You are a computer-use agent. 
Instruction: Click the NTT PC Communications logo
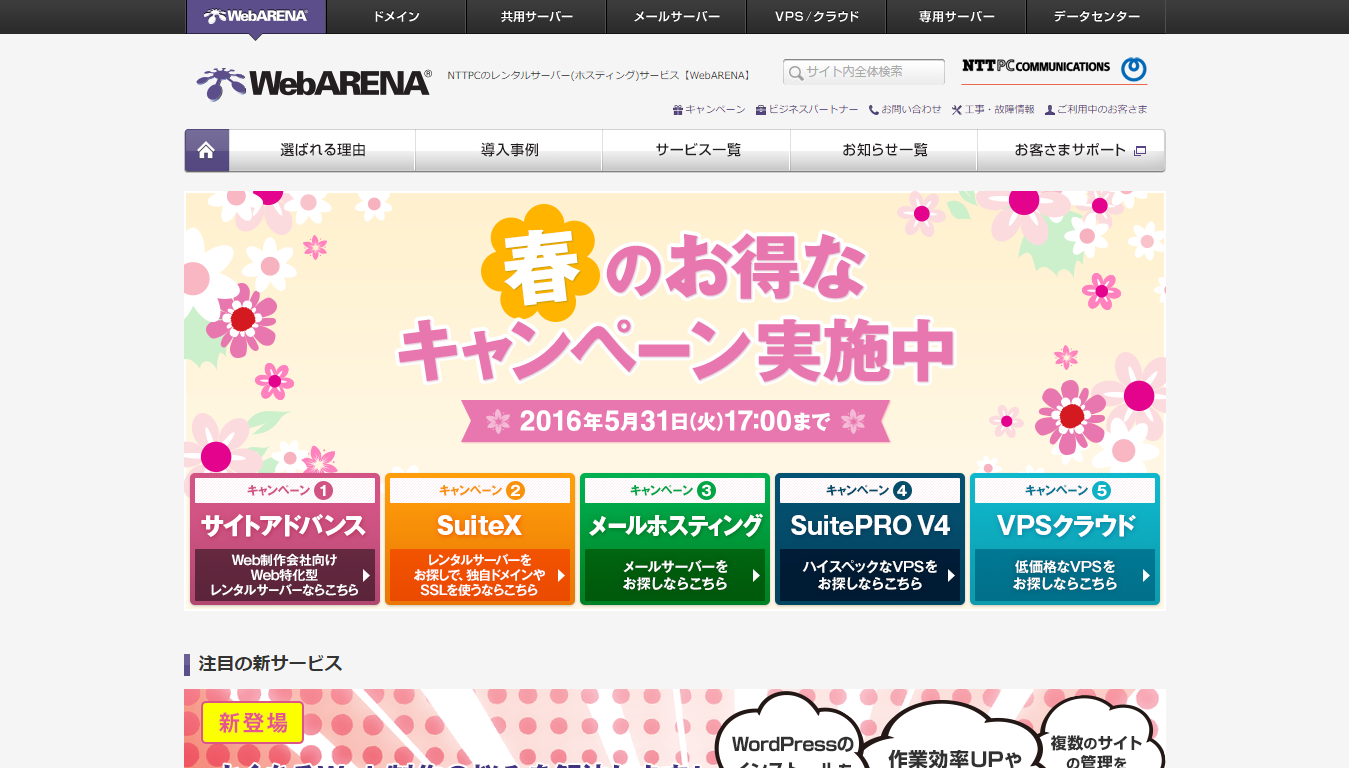(x=1053, y=69)
